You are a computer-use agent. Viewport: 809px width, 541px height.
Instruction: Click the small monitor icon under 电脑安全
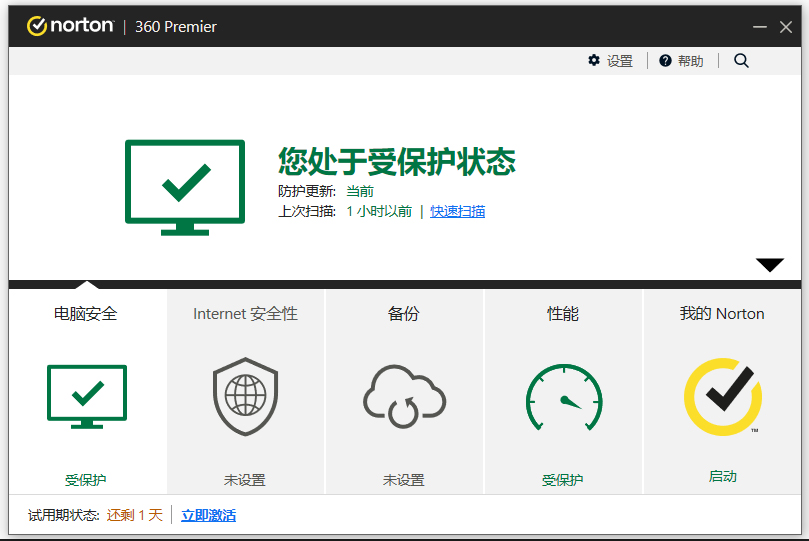click(87, 397)
